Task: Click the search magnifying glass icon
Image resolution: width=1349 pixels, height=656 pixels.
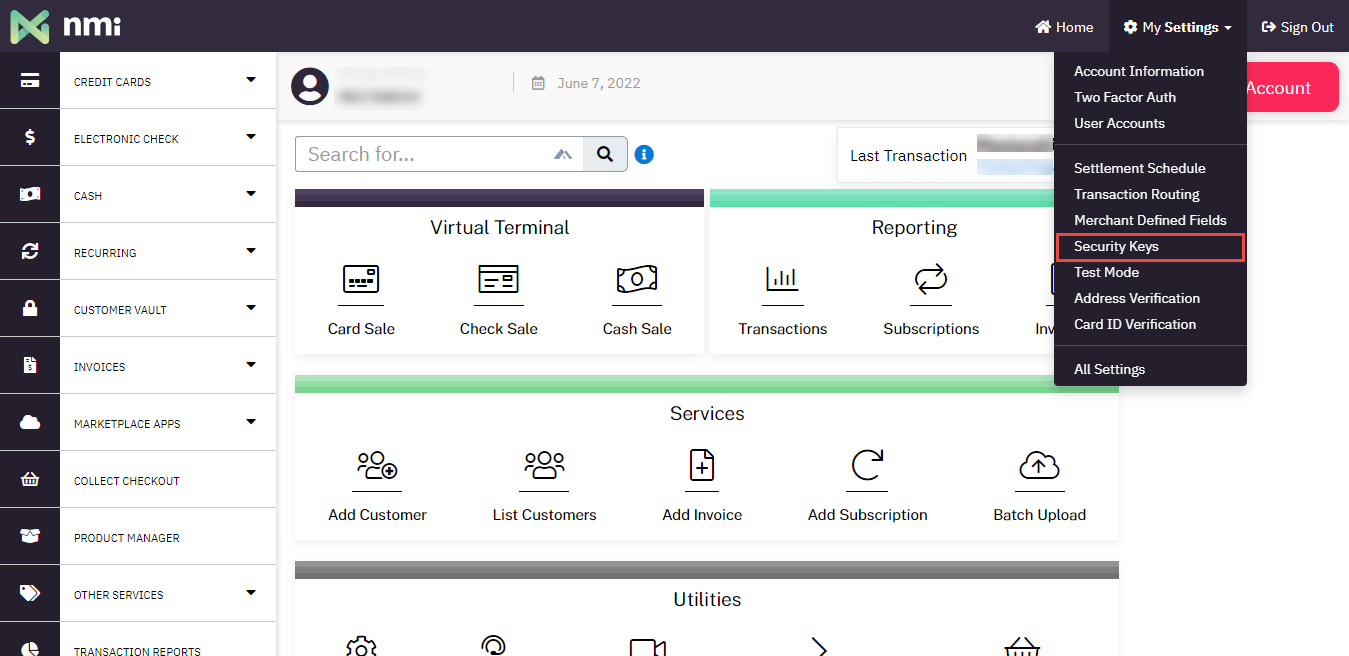Action: point(605,154)
